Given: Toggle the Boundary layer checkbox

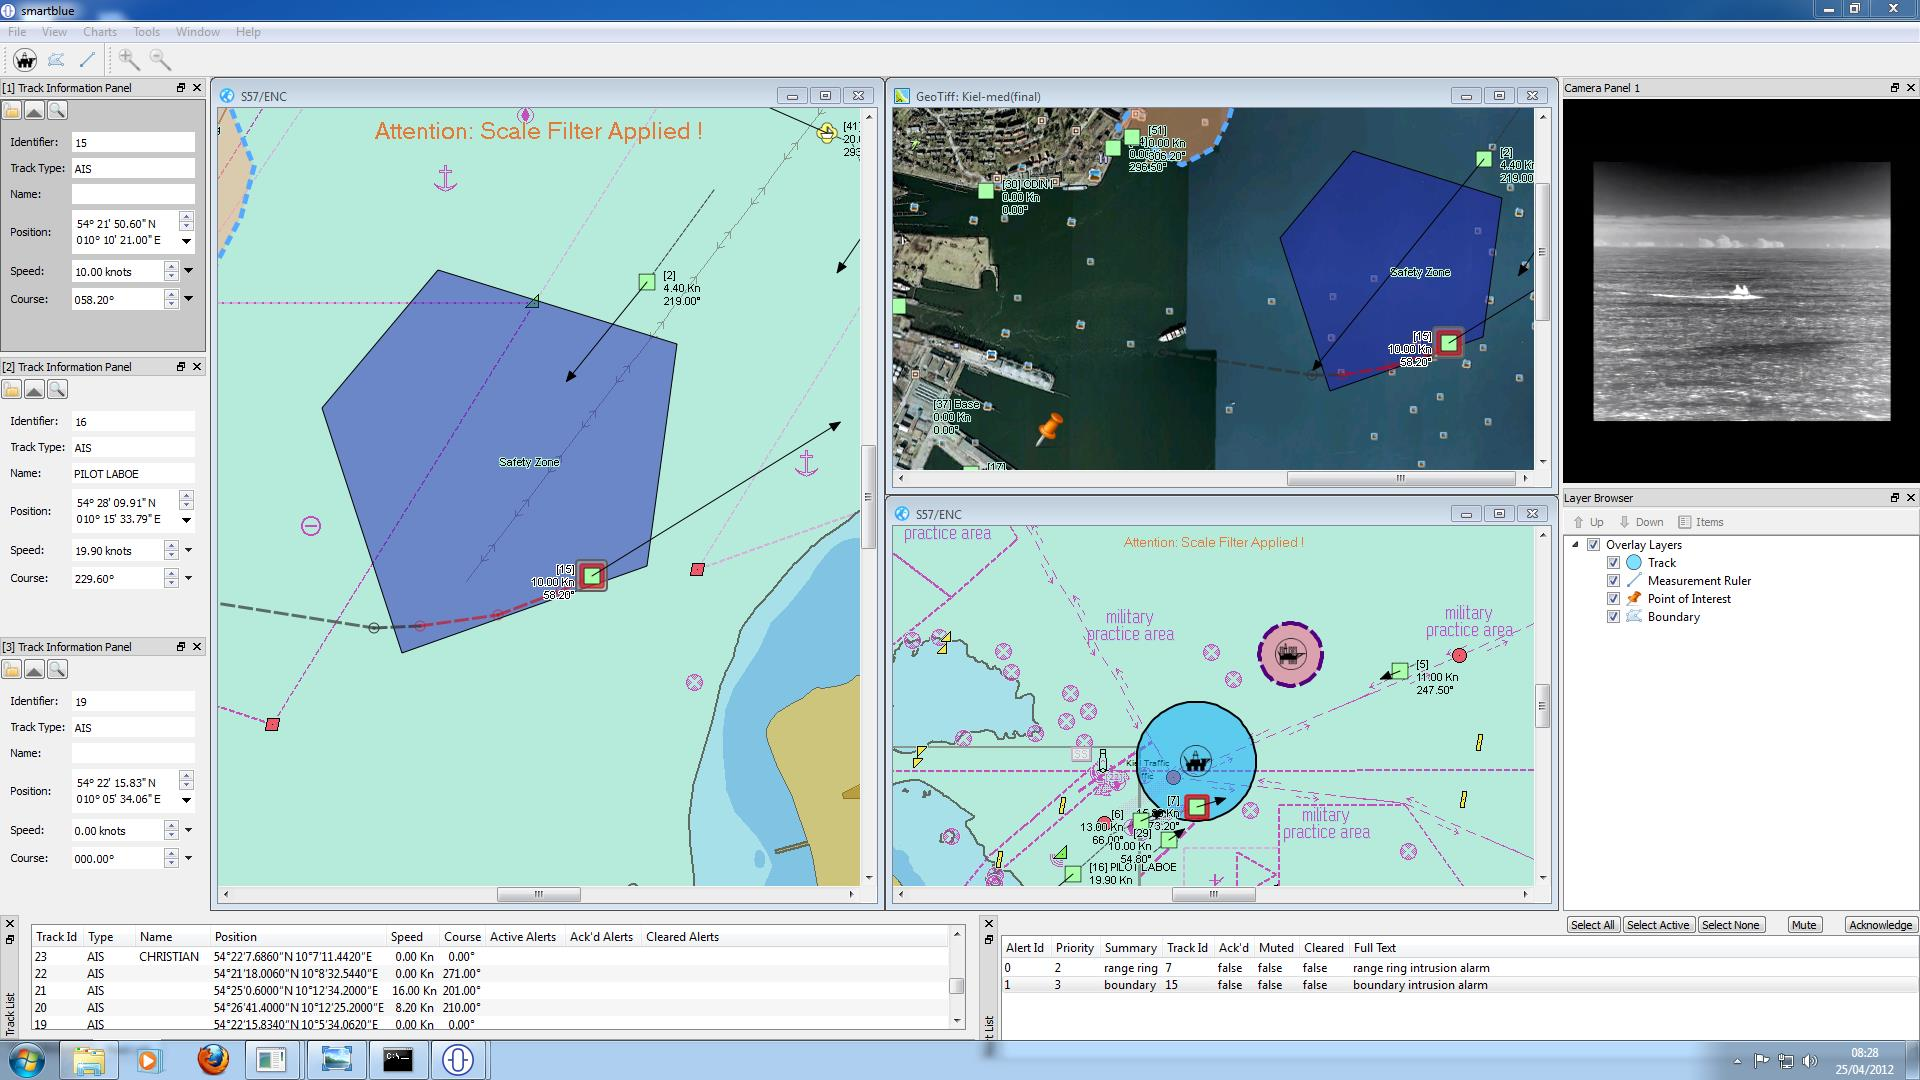Looking at the screenshot, I should coord(1613,617).
